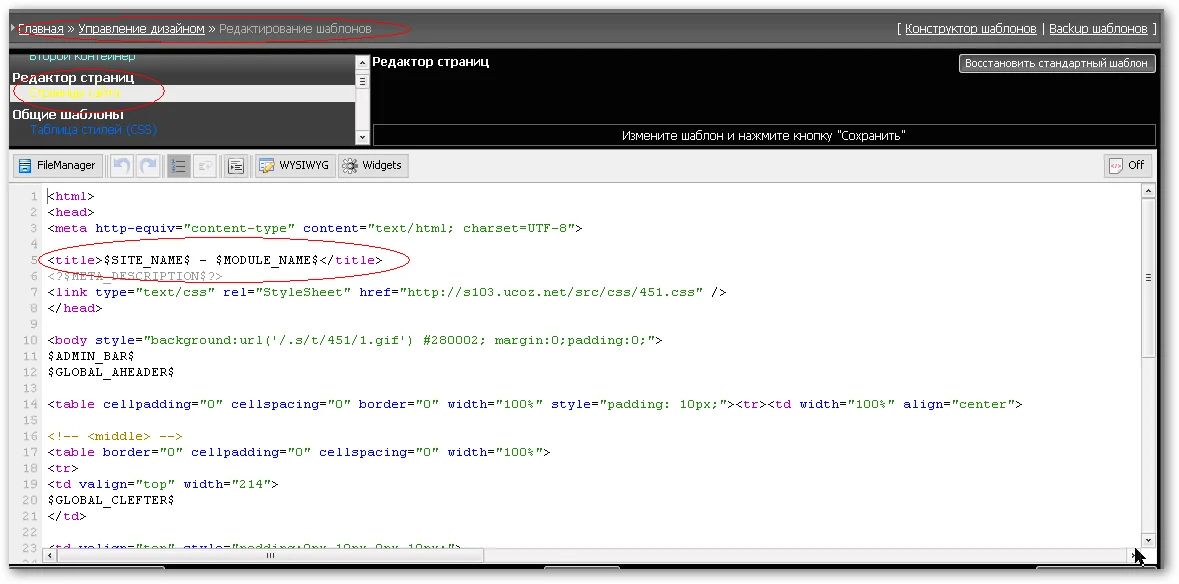Viewport: 1179px width, 584px height.
Task: Click the <?$META_DESCRIPTION$?> line
Action: [x=135, y=276]
